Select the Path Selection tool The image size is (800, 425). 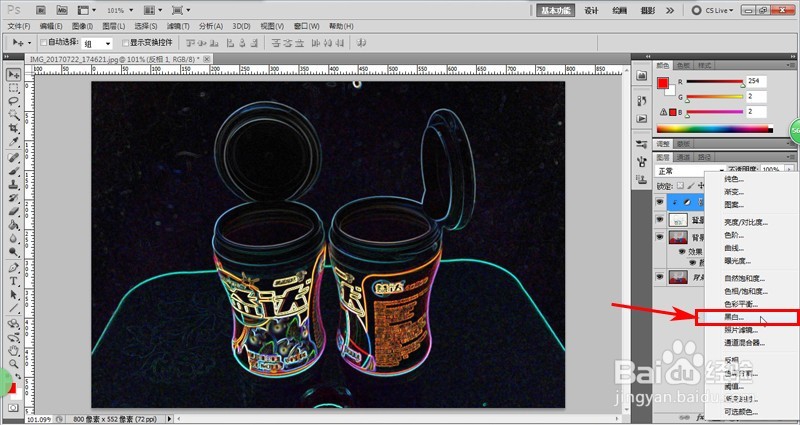(13, 294)
